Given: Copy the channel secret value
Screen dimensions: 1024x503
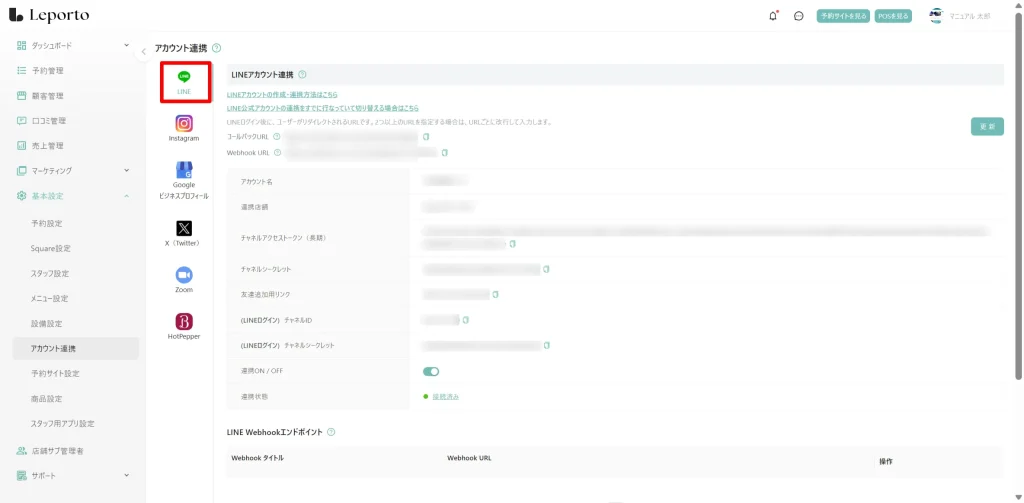Looking at the screenshot, I should (x=547, y=269).
